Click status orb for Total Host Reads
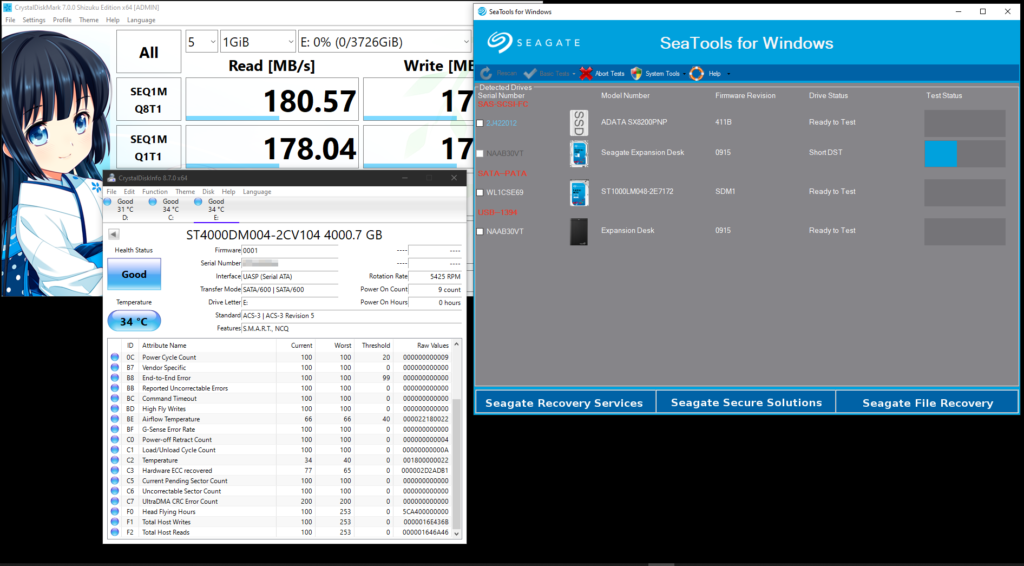Screen dimensions: 1024x566 click(x=115, y=532)
